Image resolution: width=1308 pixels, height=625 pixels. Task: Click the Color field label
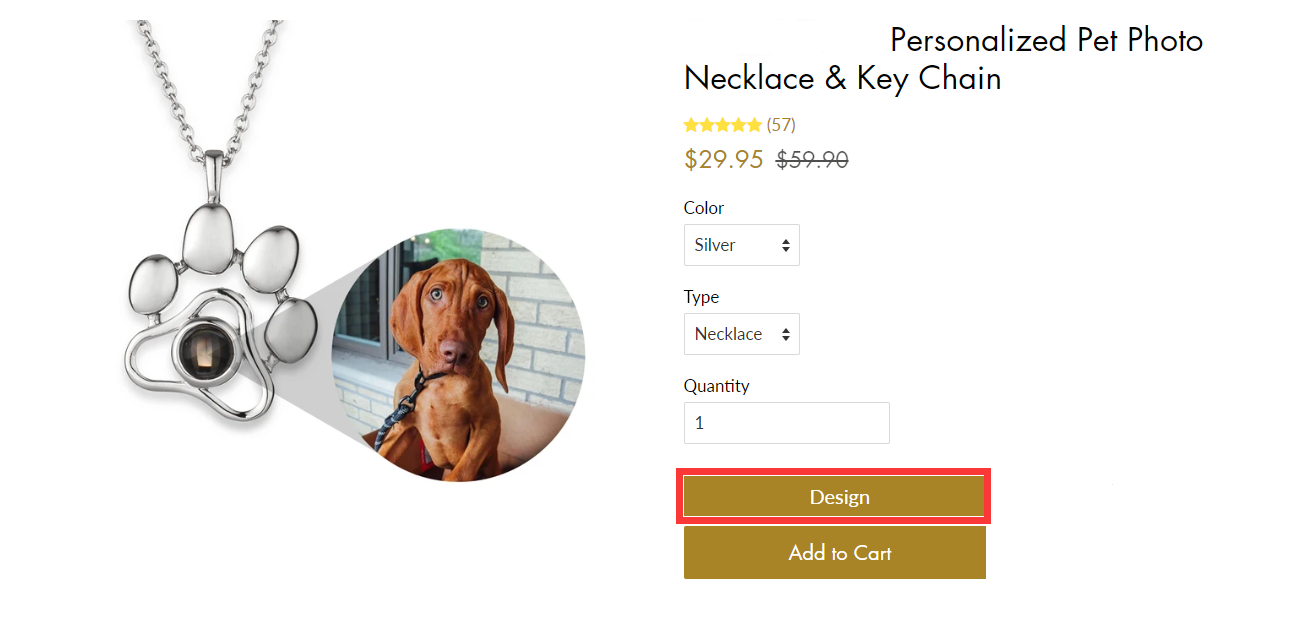(703, 208)
